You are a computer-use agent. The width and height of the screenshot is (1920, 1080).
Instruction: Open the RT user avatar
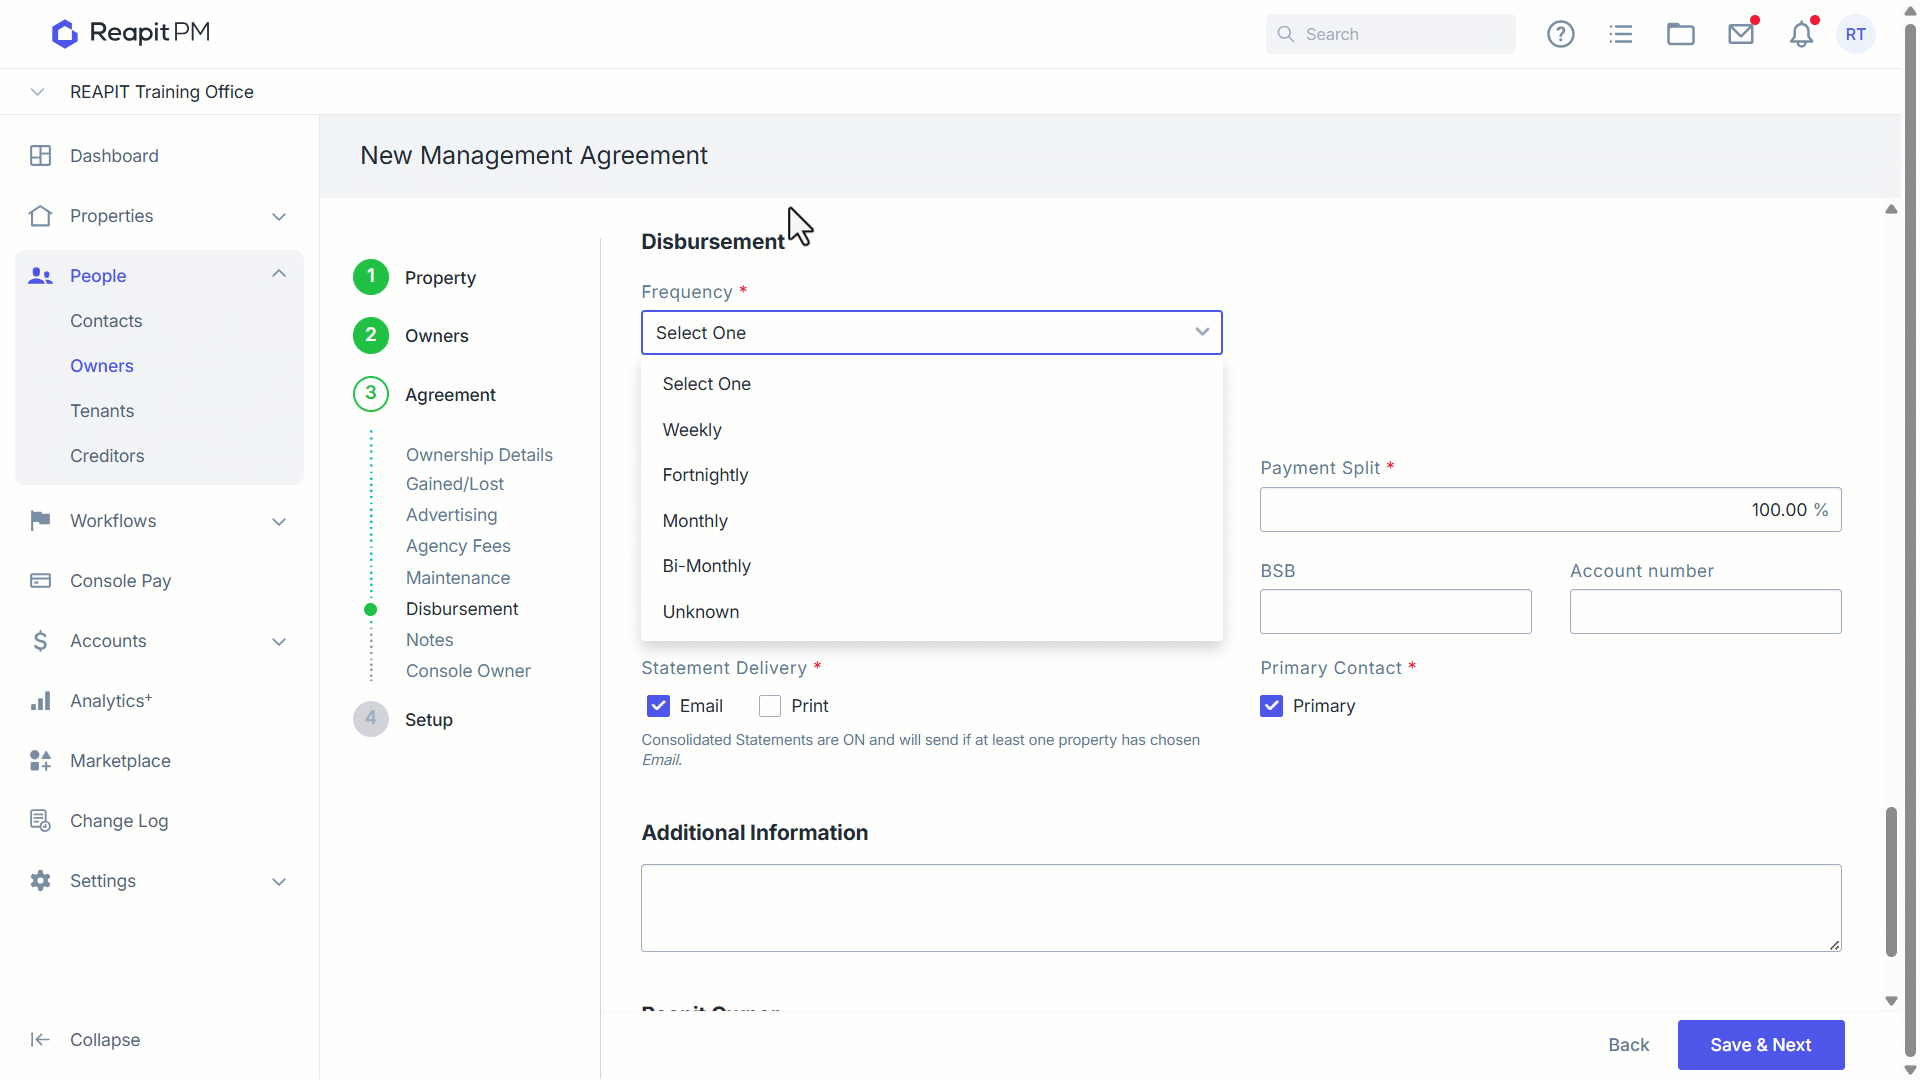[x=1856, y=34]
